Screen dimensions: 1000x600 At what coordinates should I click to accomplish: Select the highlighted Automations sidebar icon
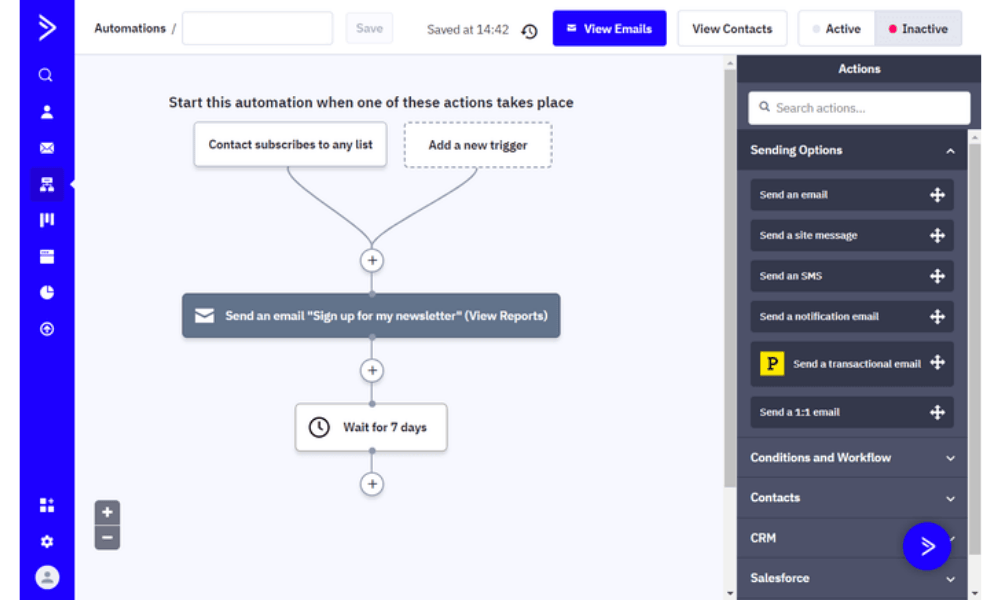pos(46,184)
